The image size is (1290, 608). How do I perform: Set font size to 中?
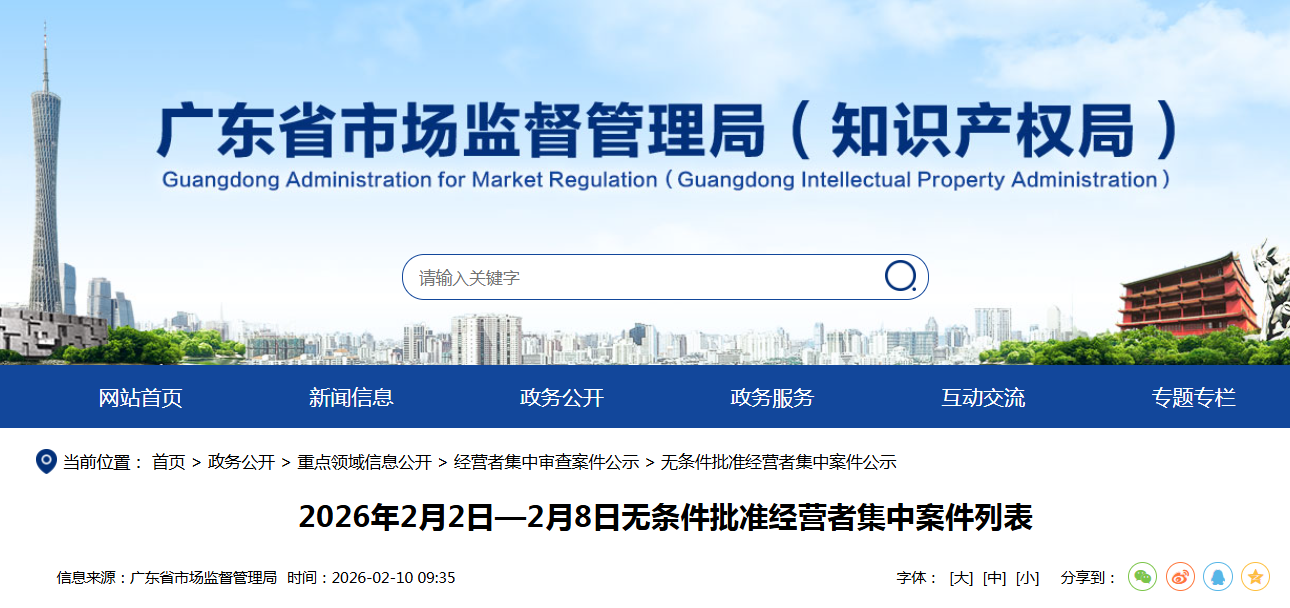click(995, 578)
